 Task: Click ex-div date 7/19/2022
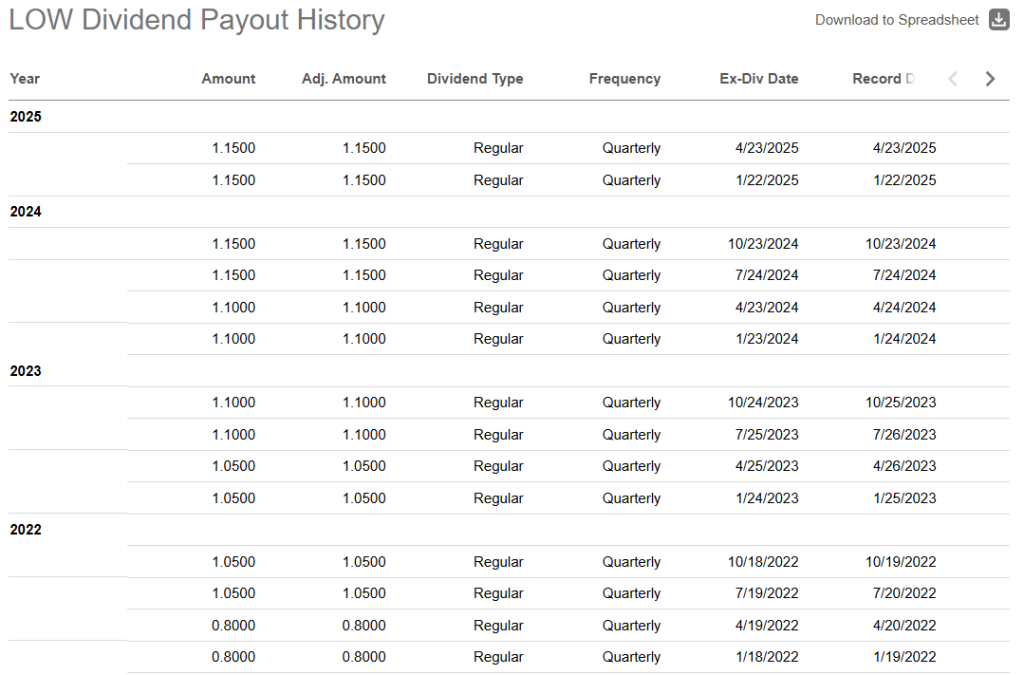(767, 593)
